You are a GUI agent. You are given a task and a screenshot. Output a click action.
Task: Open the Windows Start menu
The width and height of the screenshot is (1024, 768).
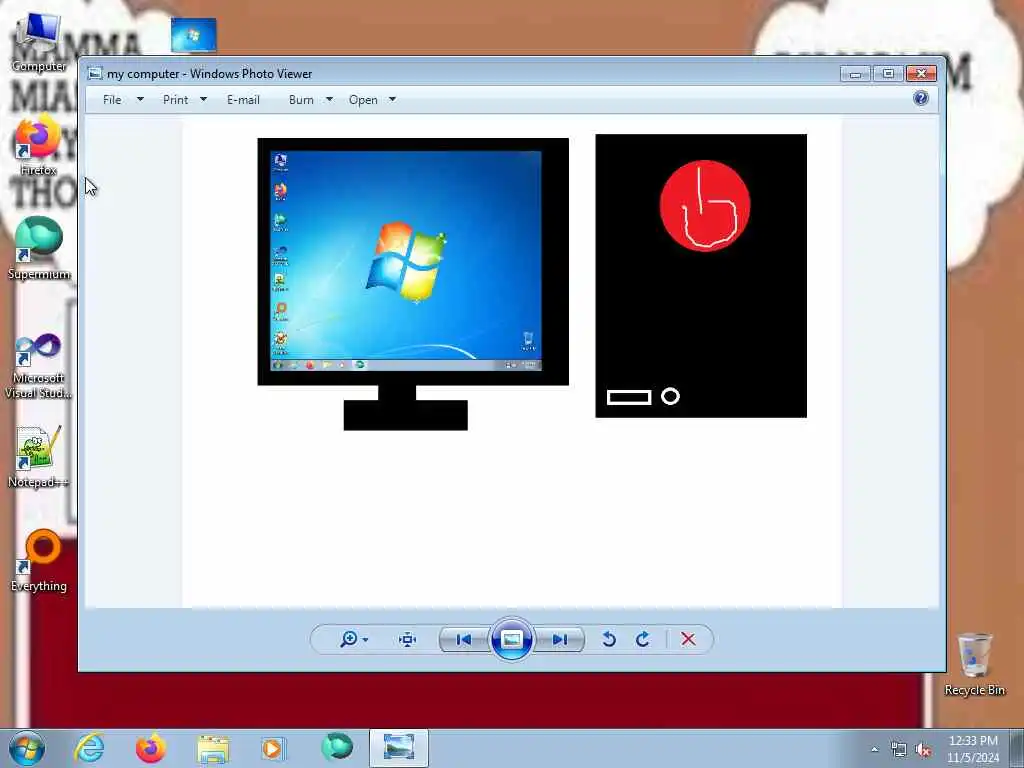(27, 748)
